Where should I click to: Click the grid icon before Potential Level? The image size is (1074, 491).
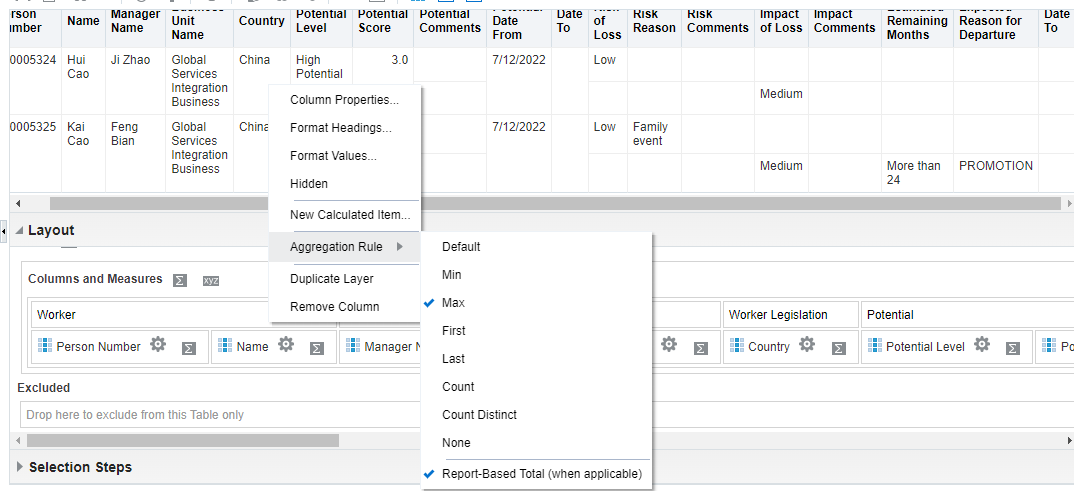(875, 346)
